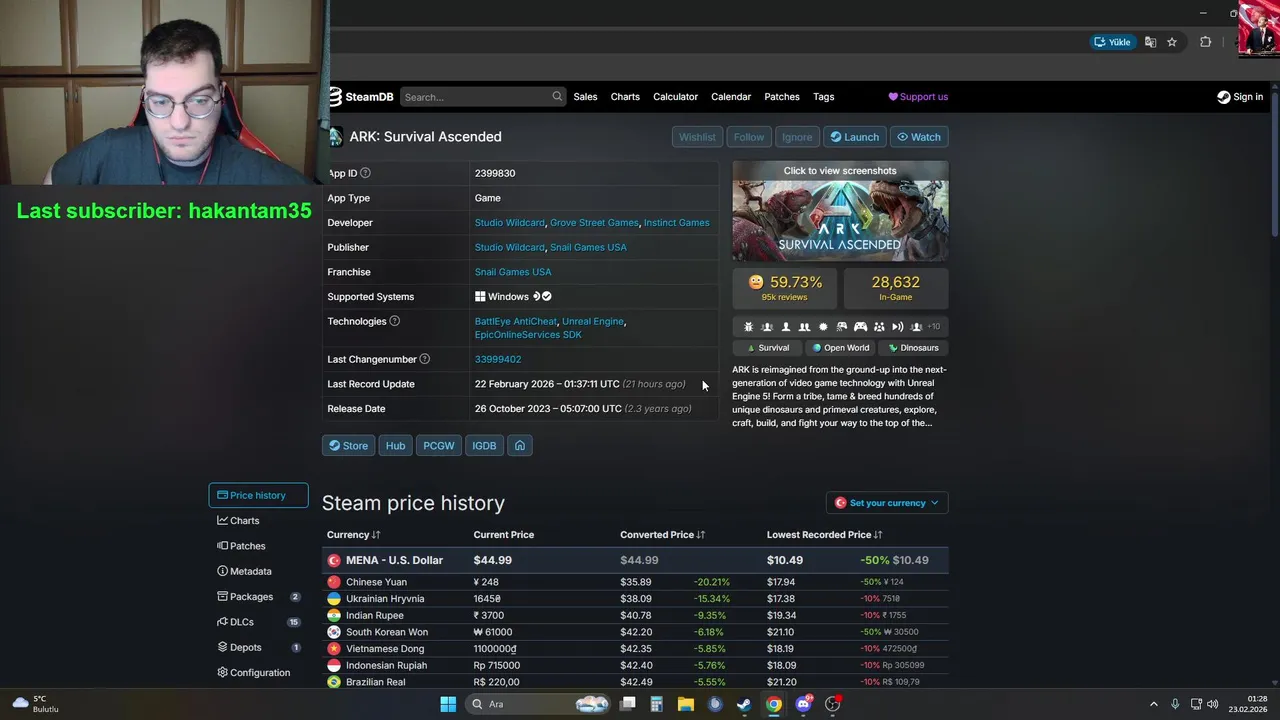Click the +10 more features indicator

click(x=934, y=327)
